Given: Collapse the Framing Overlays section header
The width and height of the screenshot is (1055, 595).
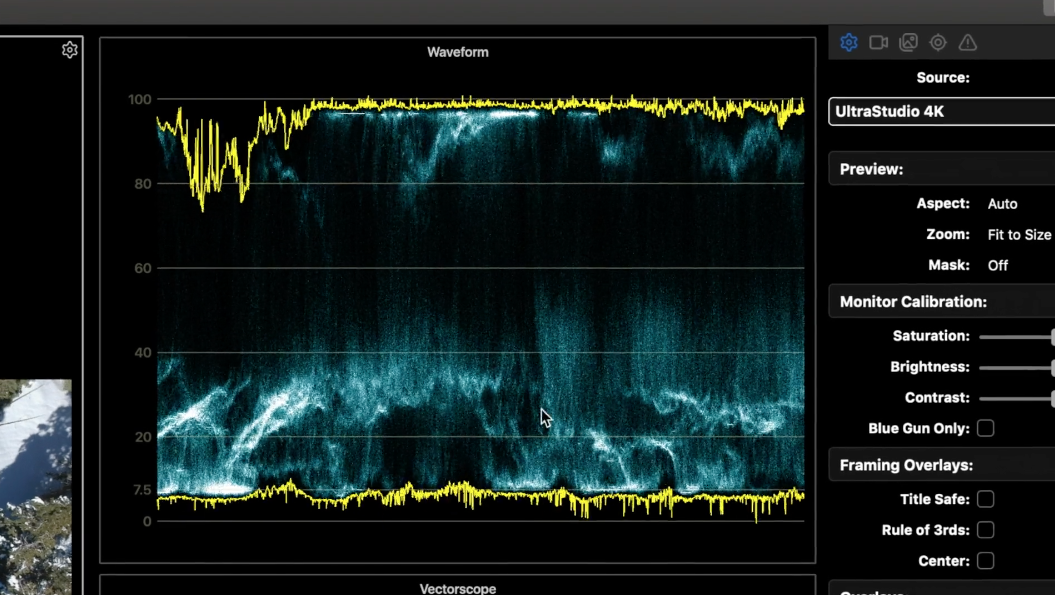Looking at the screenshot, I should pyautogui.click(x=940, y=465).
